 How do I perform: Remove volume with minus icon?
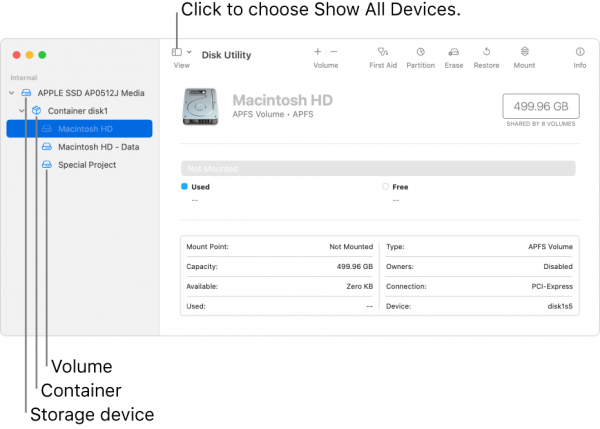pos(334,51)
